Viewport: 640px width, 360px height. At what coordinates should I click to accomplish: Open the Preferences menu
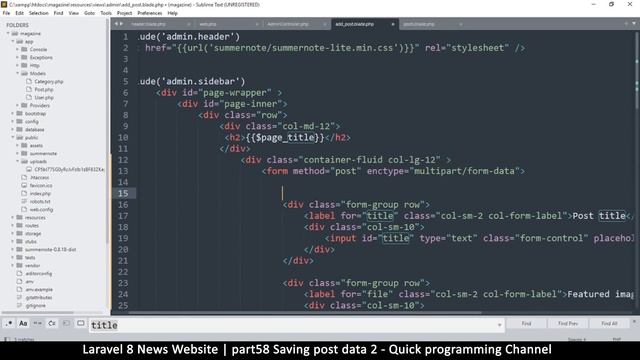click(150, 13)
